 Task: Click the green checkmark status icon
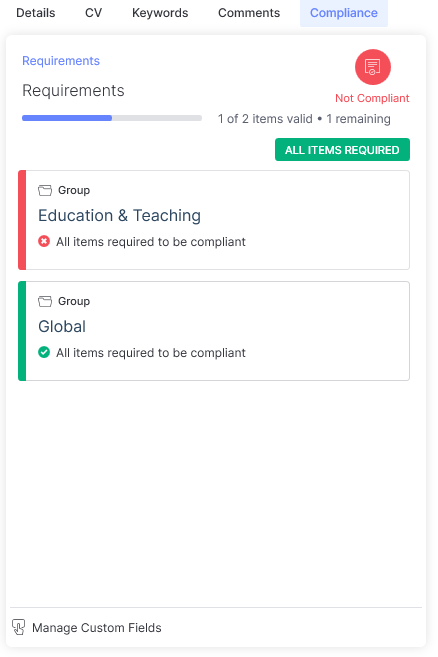44,352
